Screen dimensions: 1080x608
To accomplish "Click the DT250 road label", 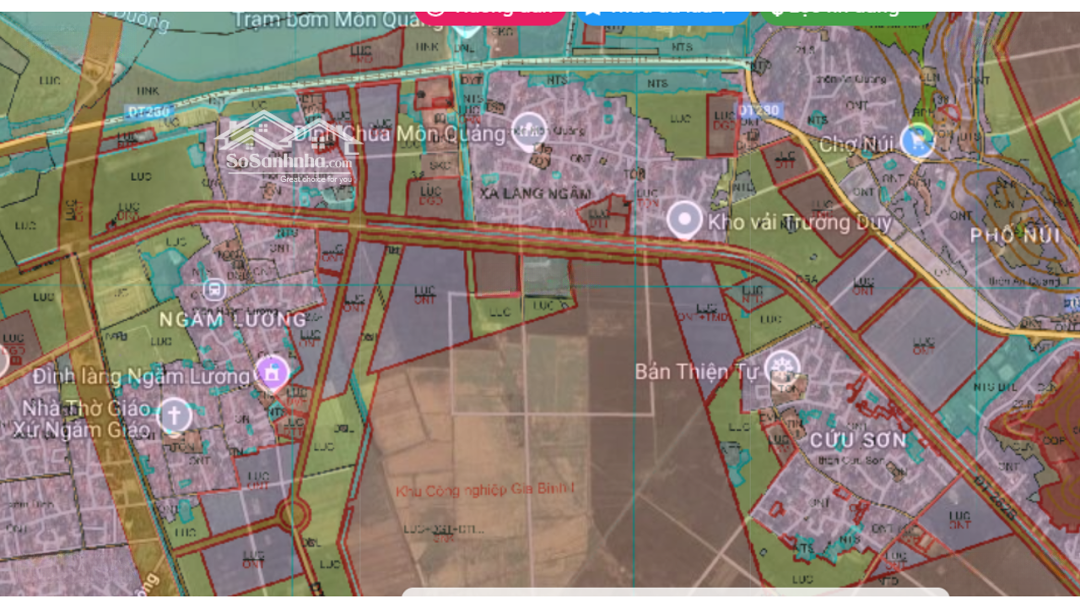I will click(x=147, y=112).
